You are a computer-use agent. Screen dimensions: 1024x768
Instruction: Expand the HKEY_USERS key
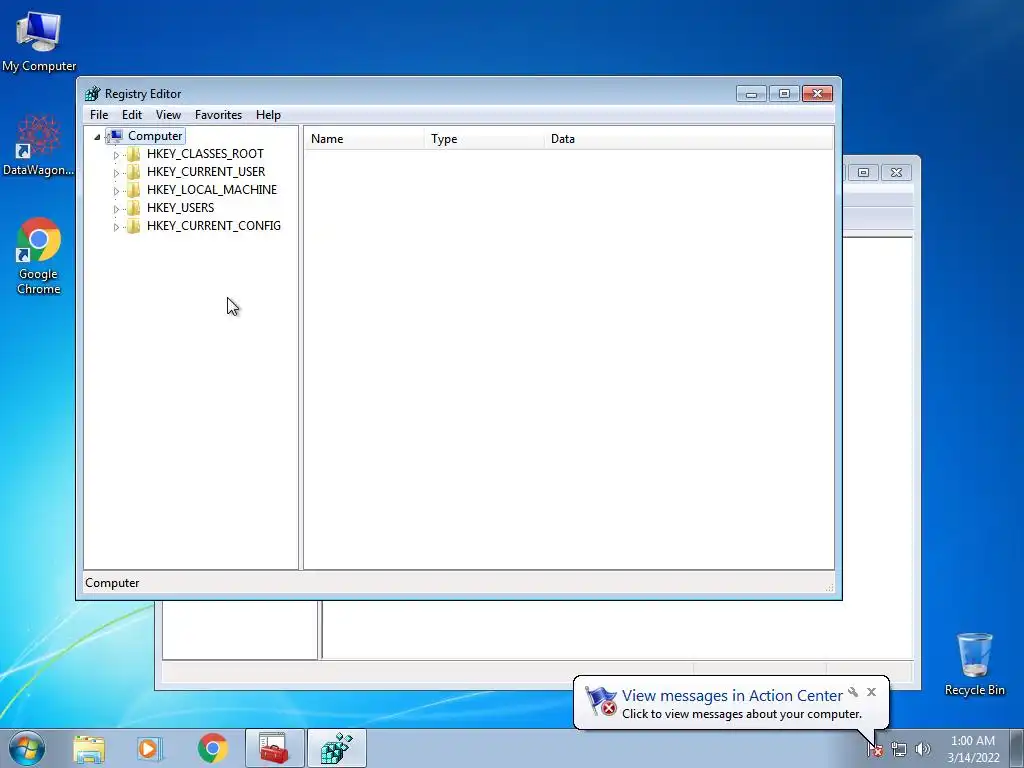tap(116, 209)
